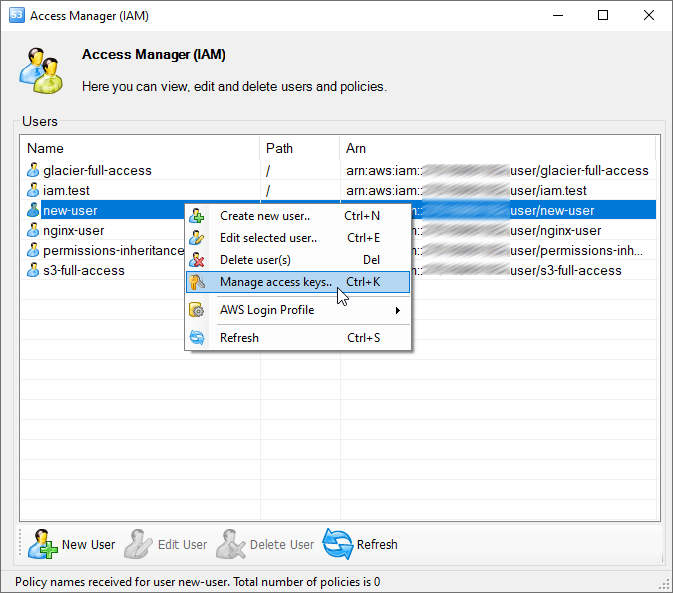
Task: Minimize the Access Manager window
Action: tap(558, 15)
